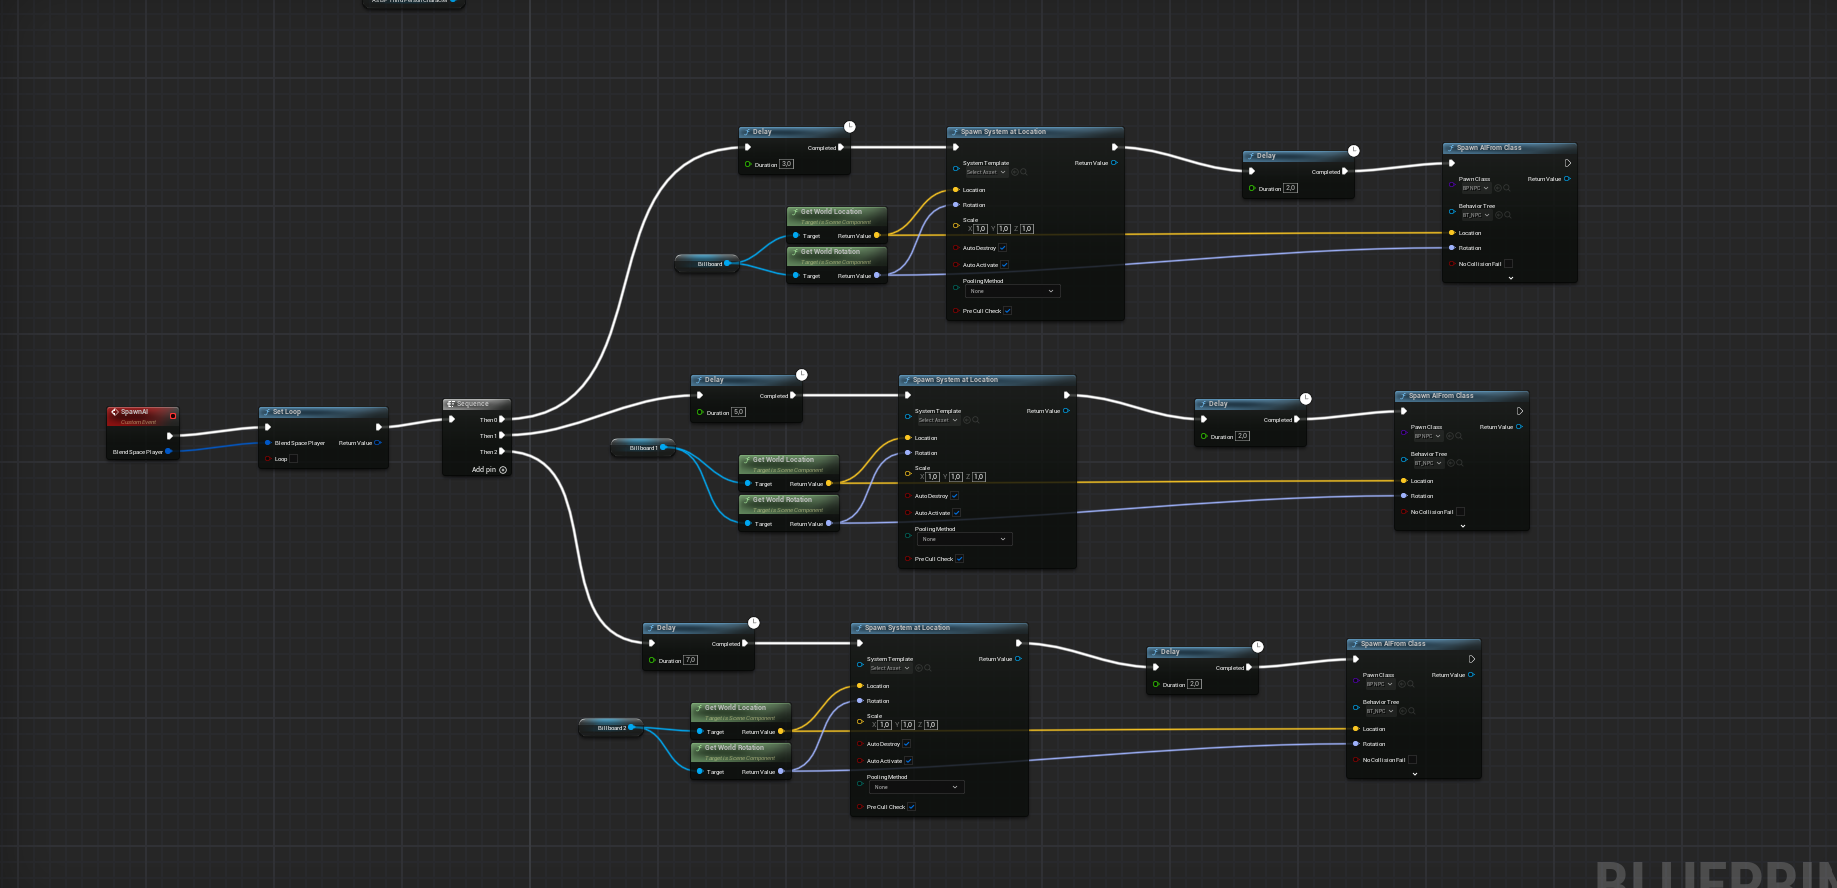Click the red delegate pin on SpawnAI event

(173, 416)
